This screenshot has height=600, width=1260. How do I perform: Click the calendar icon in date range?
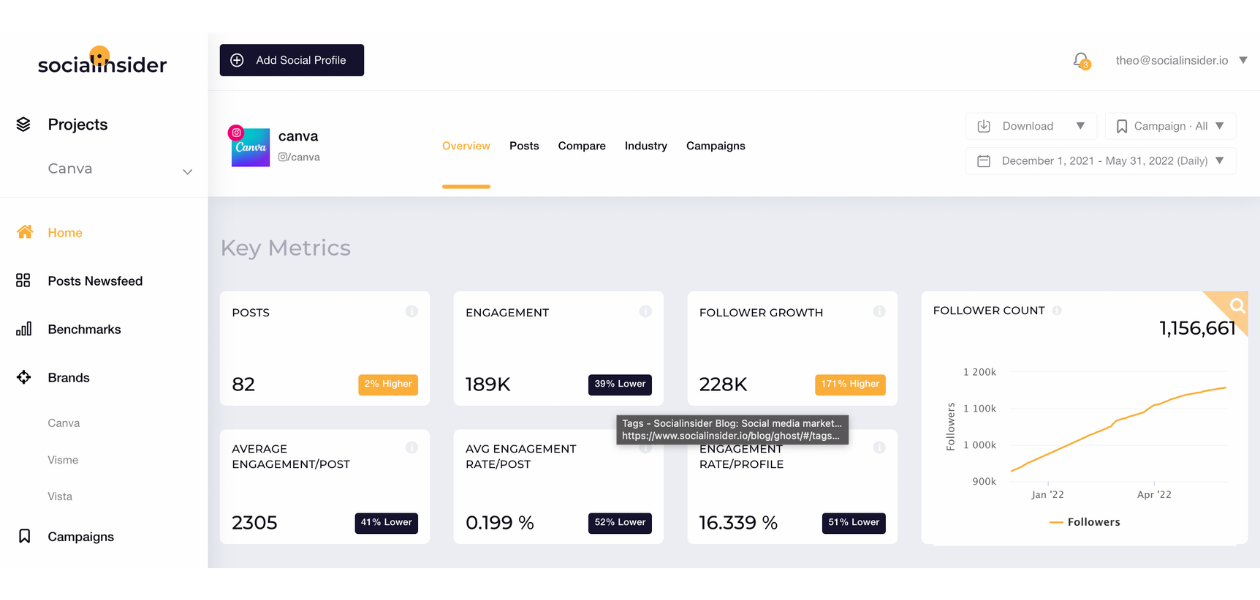coord(984,161)
